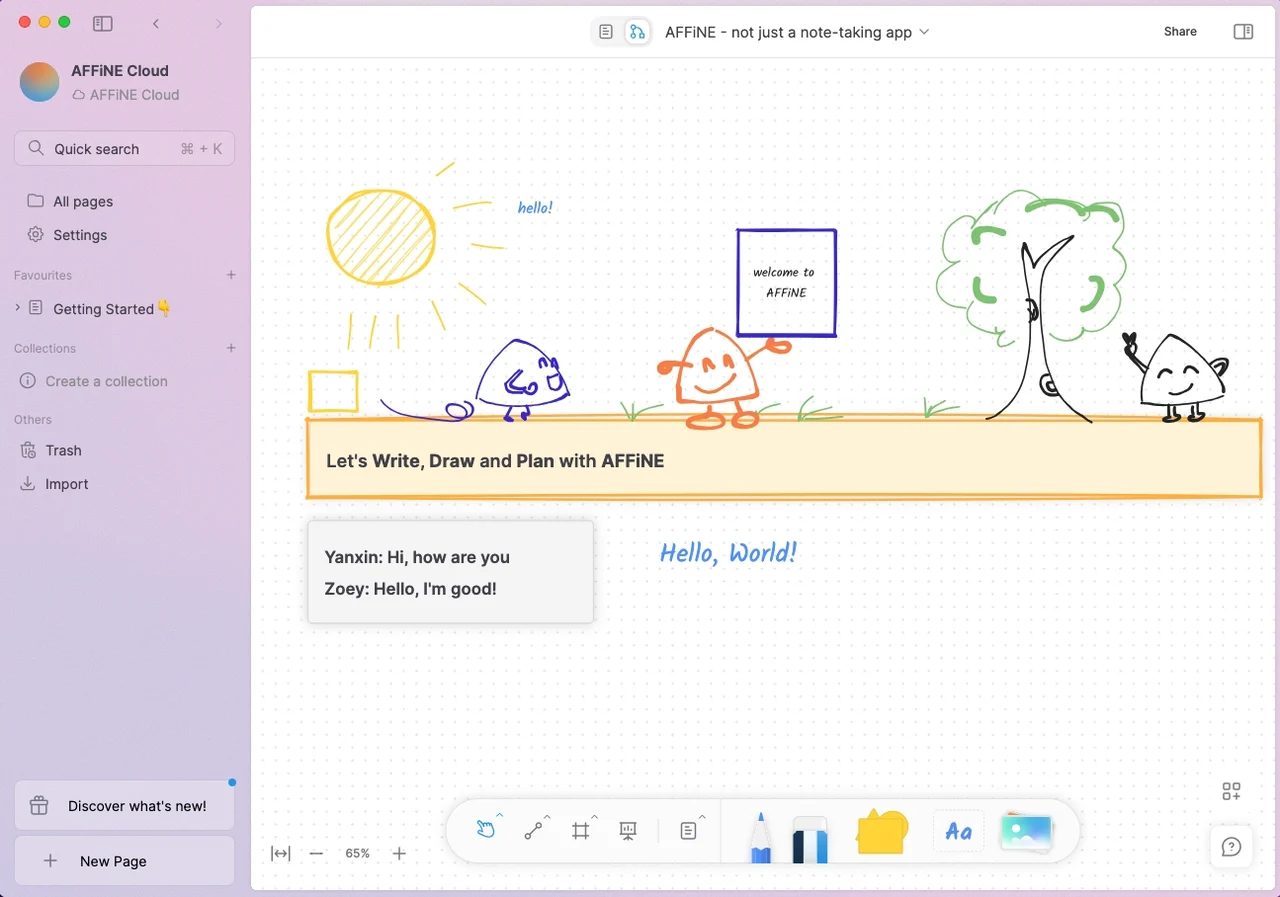Expand the connector tool options arrow

548,816
